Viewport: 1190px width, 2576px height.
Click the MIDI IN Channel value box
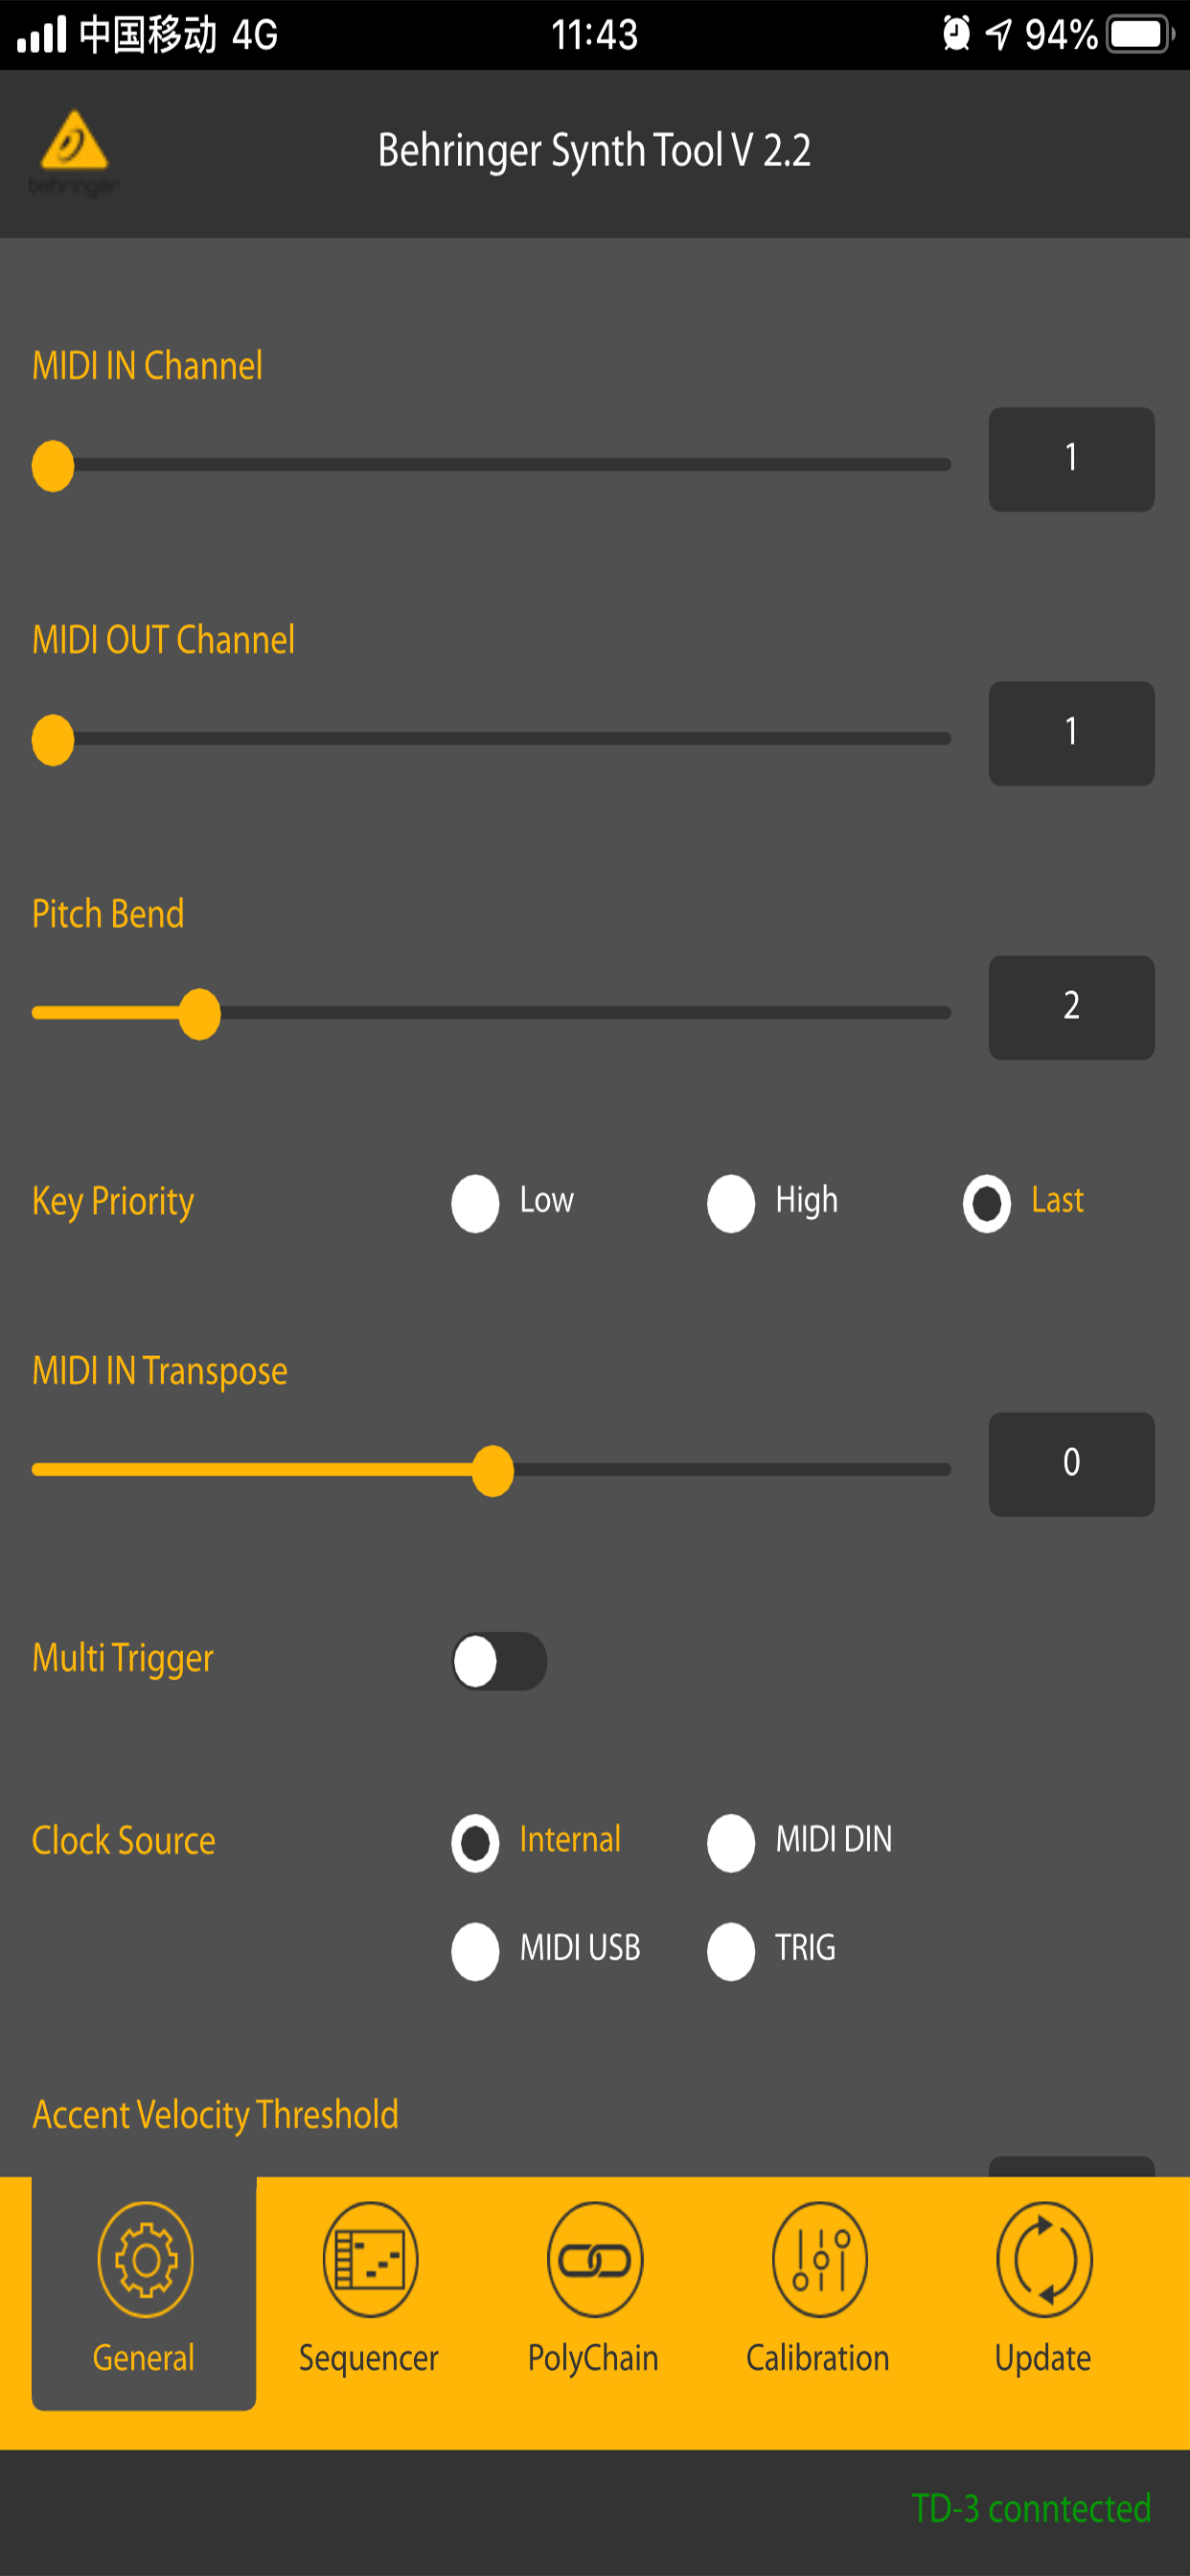pos(1071,459)
